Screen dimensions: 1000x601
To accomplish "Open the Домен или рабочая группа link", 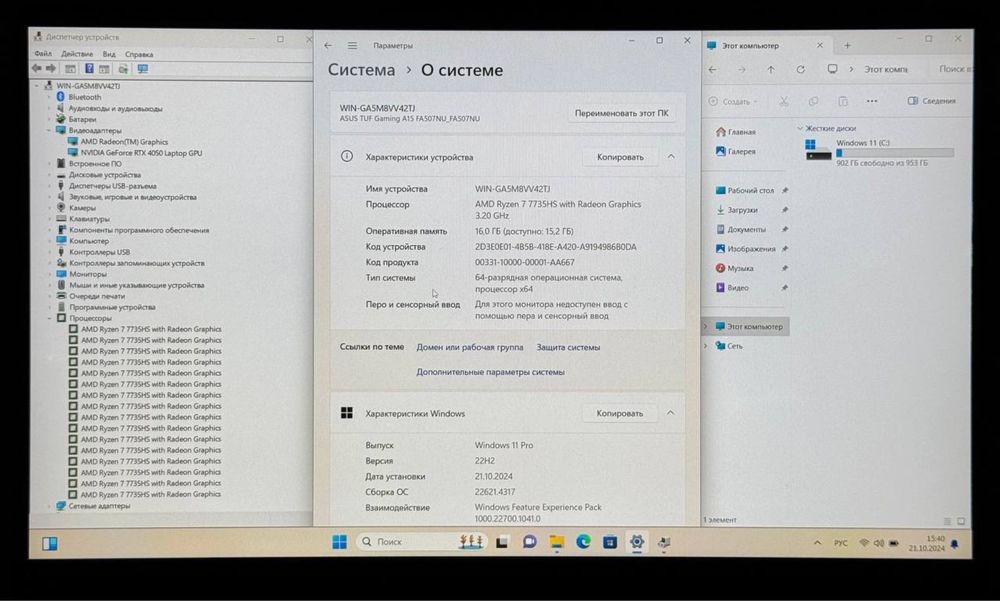I will [x=469, y=348].
